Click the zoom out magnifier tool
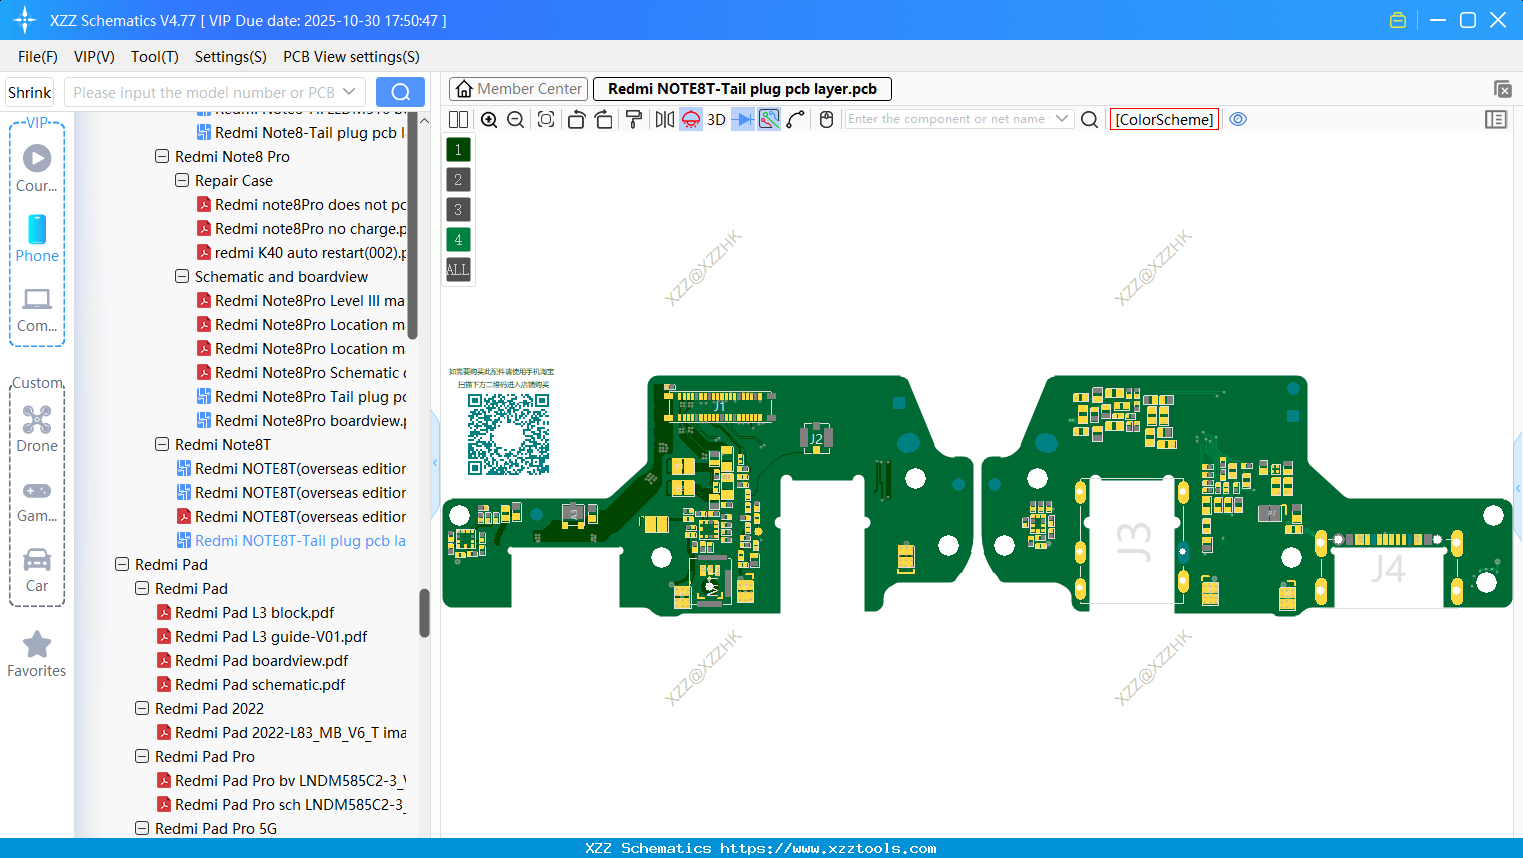This screenshot has height=858, width=1523. [515, 119]
